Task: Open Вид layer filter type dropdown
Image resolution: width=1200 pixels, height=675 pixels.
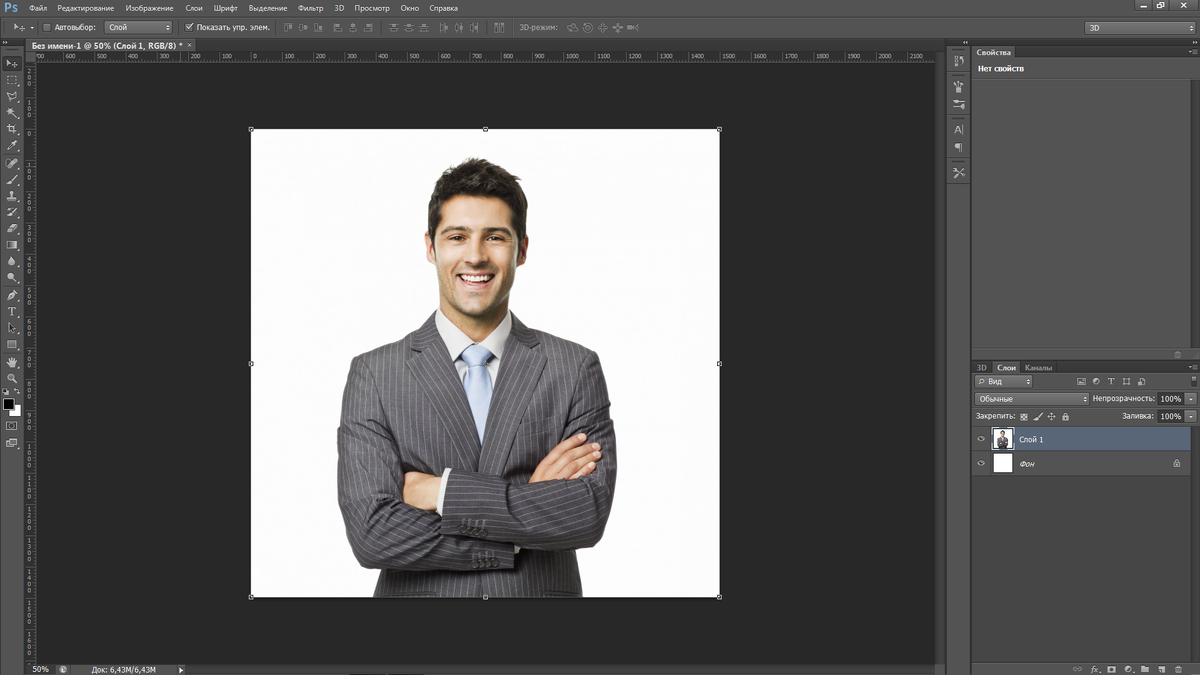Action: (1004, 381)
